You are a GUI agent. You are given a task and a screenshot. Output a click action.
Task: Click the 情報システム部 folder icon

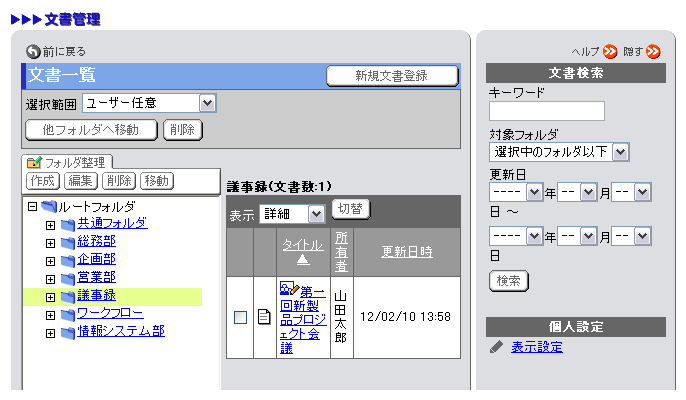pyautogui.click(x=68, y=333)
